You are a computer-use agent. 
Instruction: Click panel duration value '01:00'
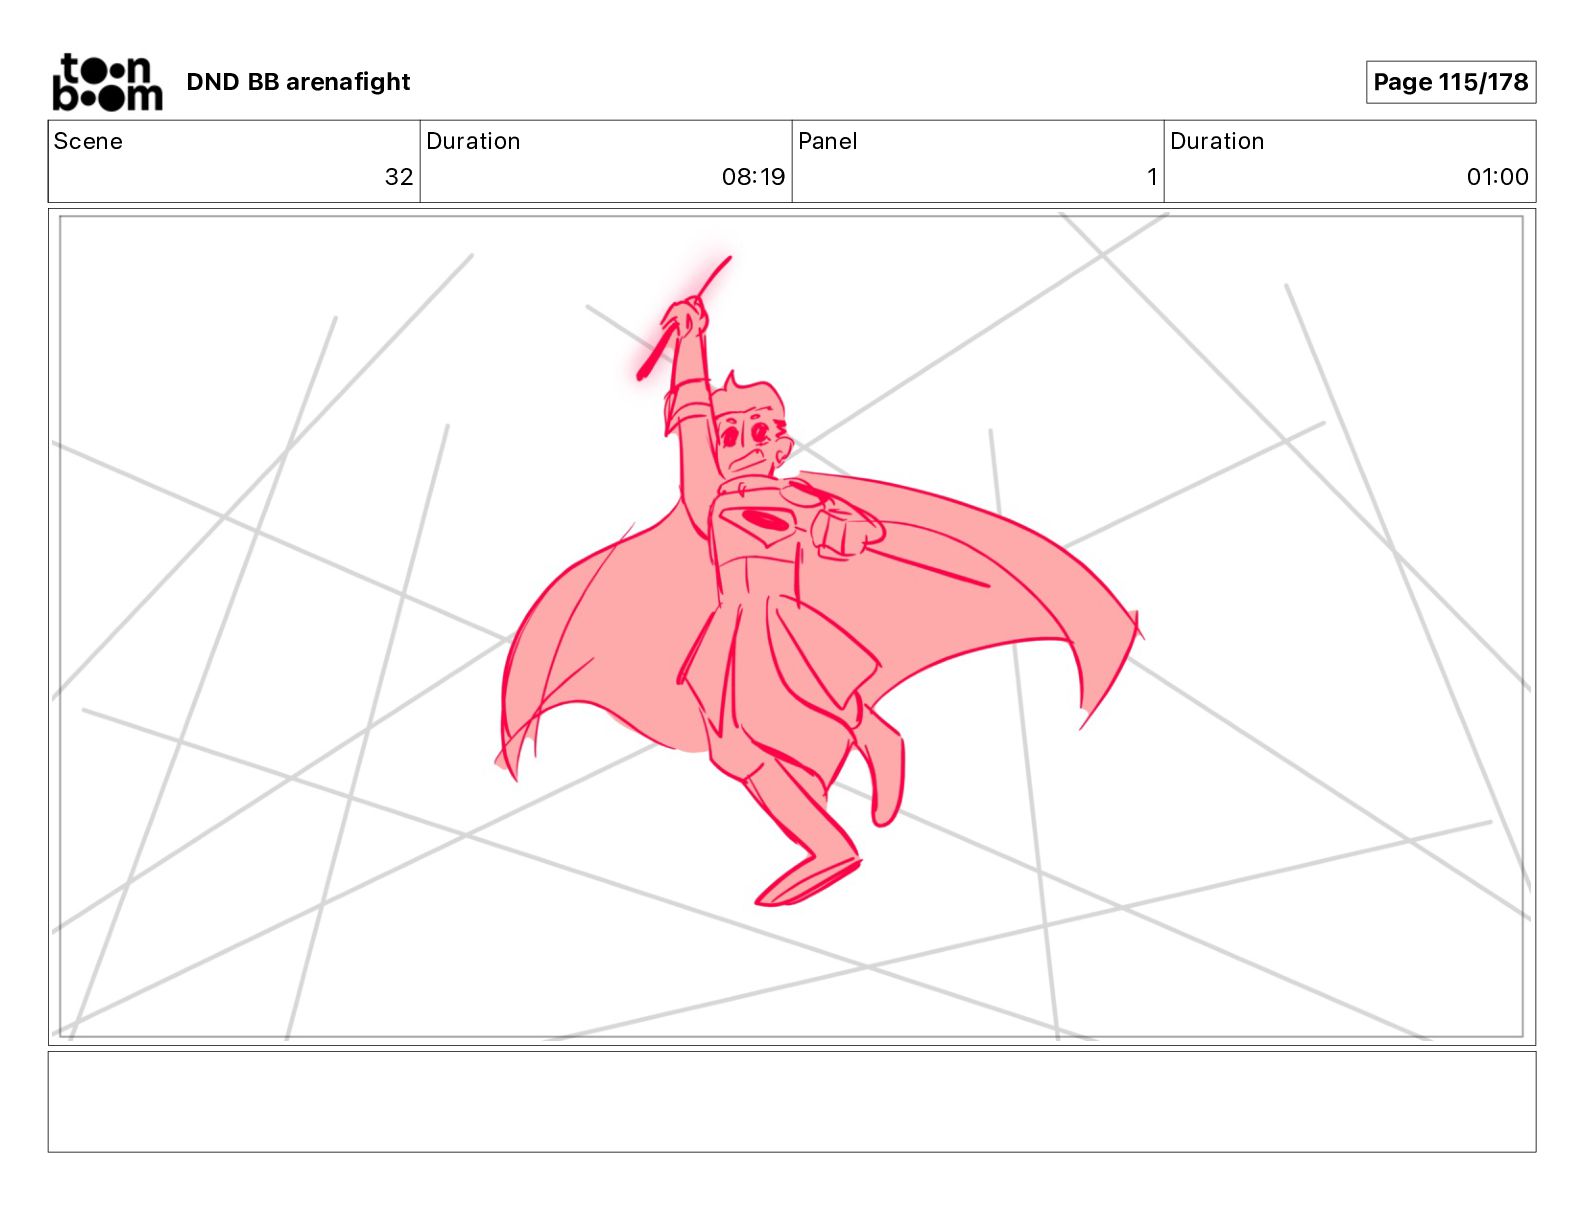click(x=1497, y=177)
